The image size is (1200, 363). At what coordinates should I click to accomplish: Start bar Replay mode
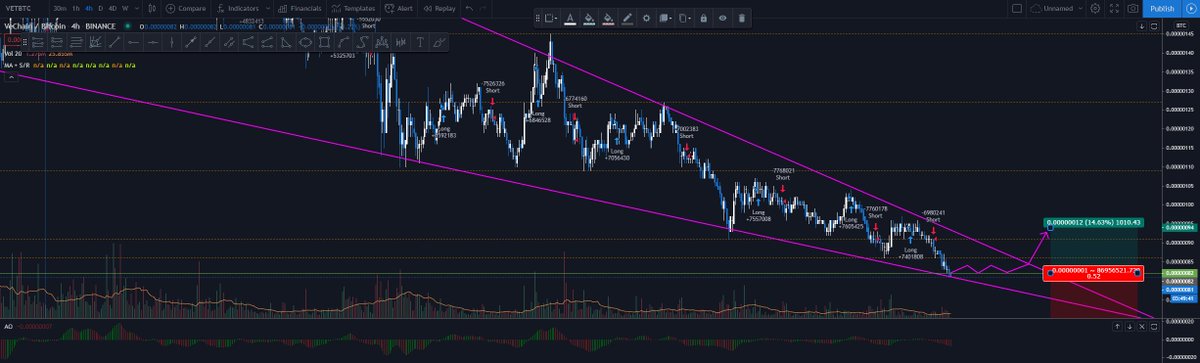click(x=440, y=8)
